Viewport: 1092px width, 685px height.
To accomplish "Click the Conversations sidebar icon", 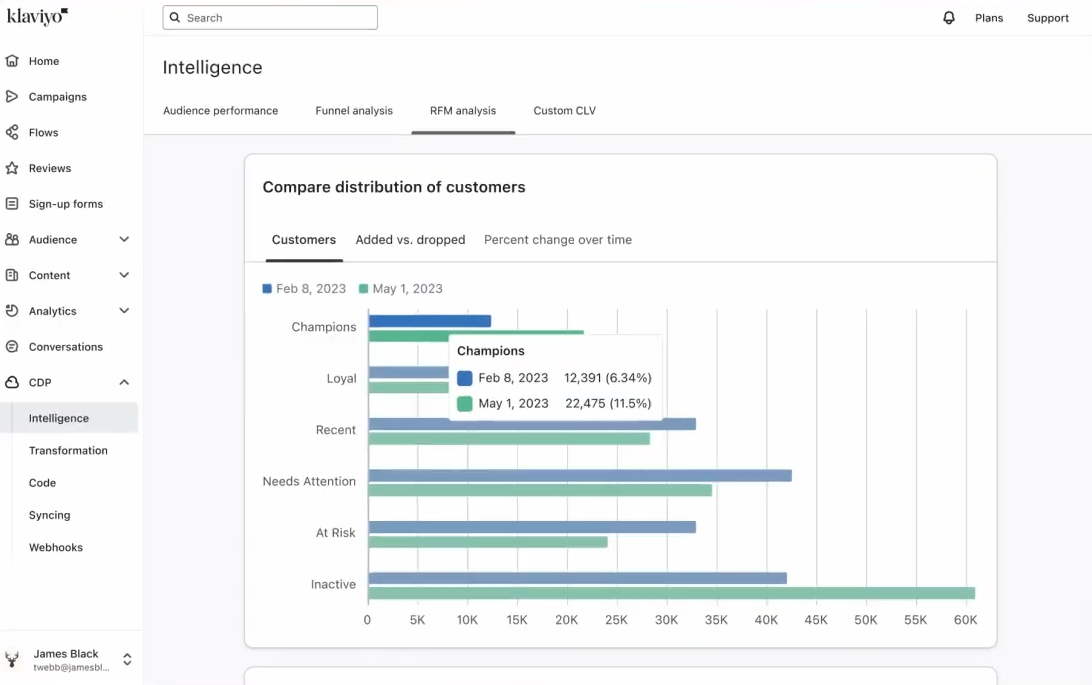I will (14, 346).
